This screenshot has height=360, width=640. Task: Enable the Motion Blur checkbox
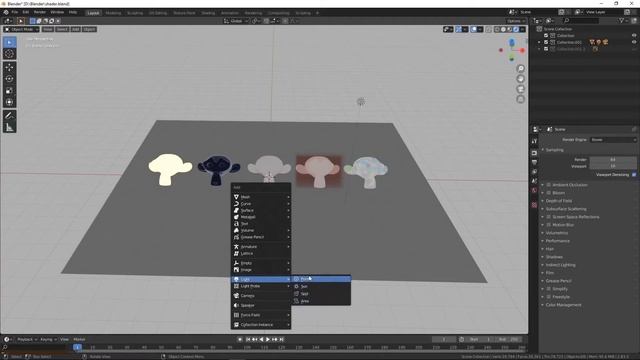point(549,225)
